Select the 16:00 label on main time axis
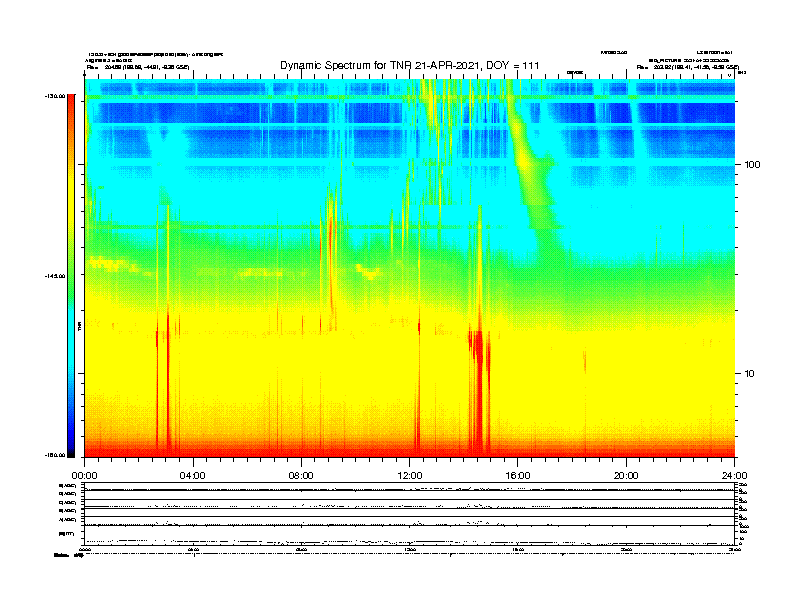 pyautogui.click(x=518, y=476)
